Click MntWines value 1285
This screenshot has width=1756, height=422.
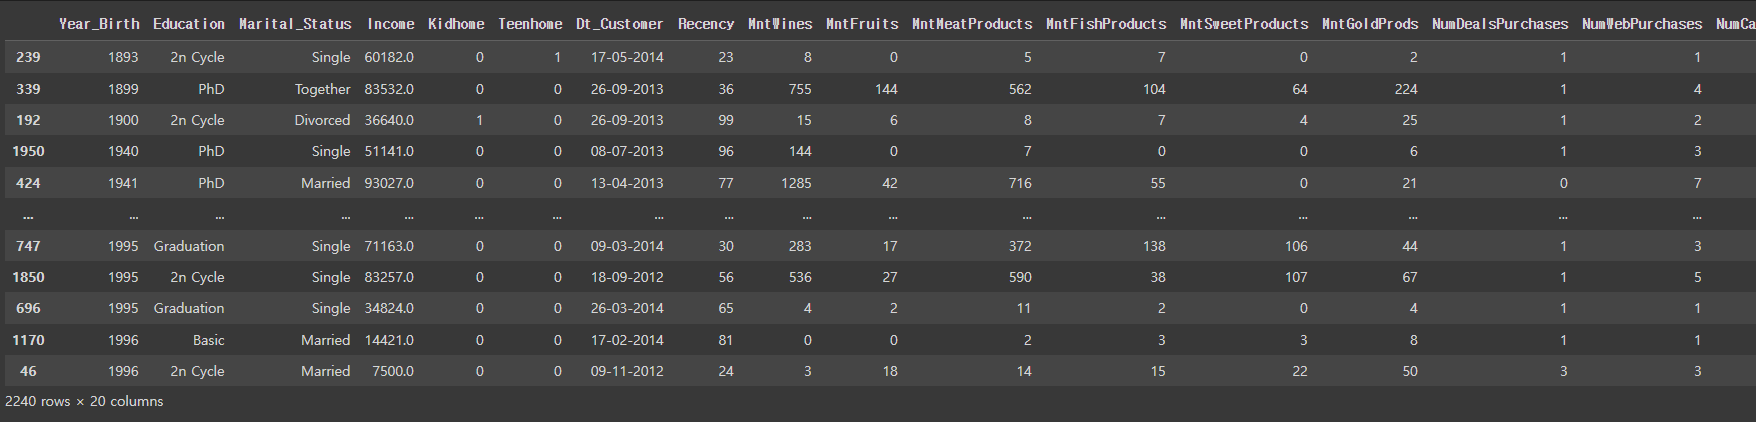tap(797, 183)
